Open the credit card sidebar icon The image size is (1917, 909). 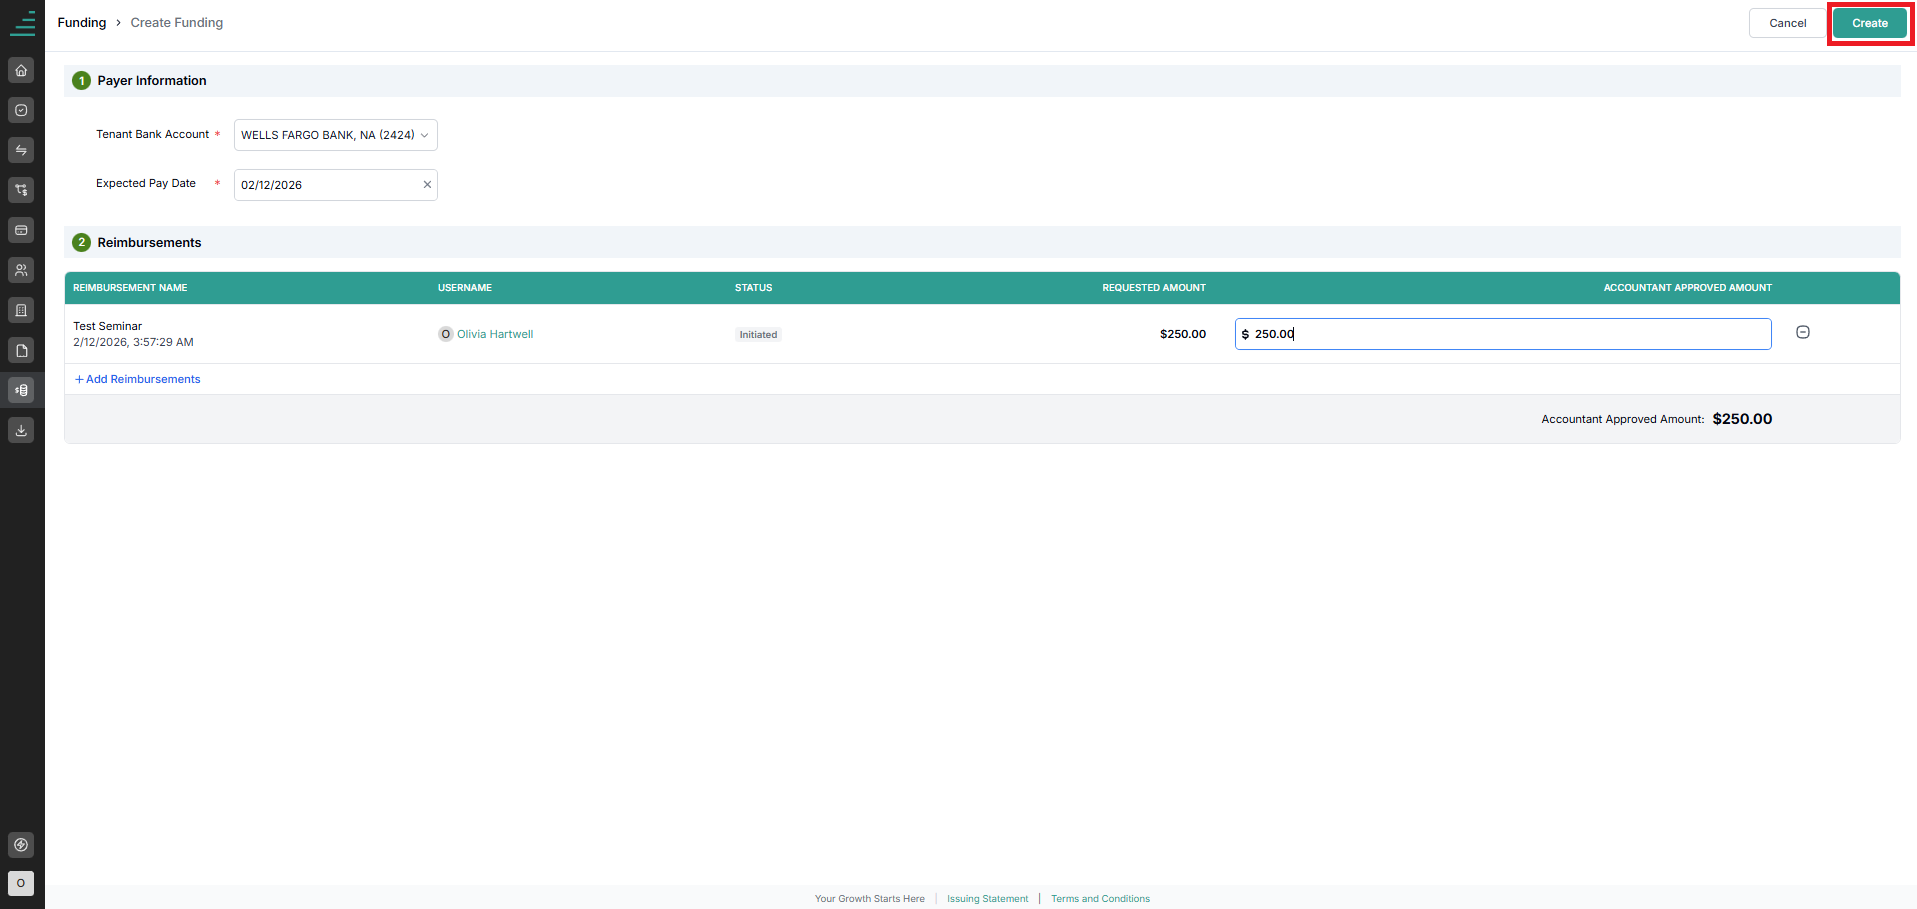tap(21, 230)
